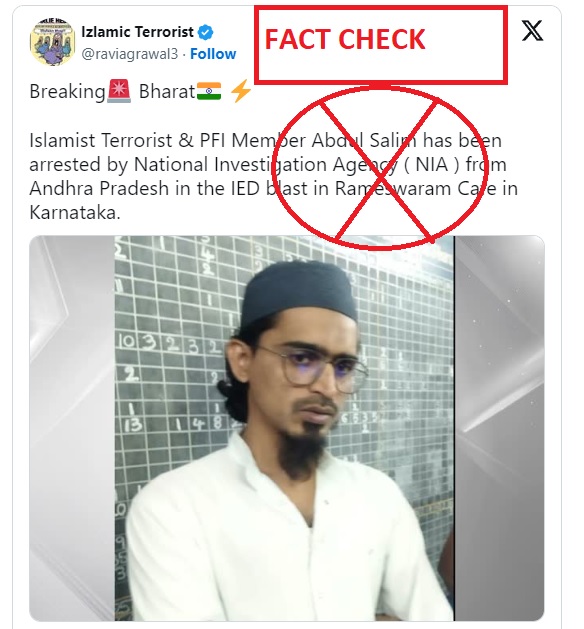Open the Izlamic Terrorist display name

[137, 32]
